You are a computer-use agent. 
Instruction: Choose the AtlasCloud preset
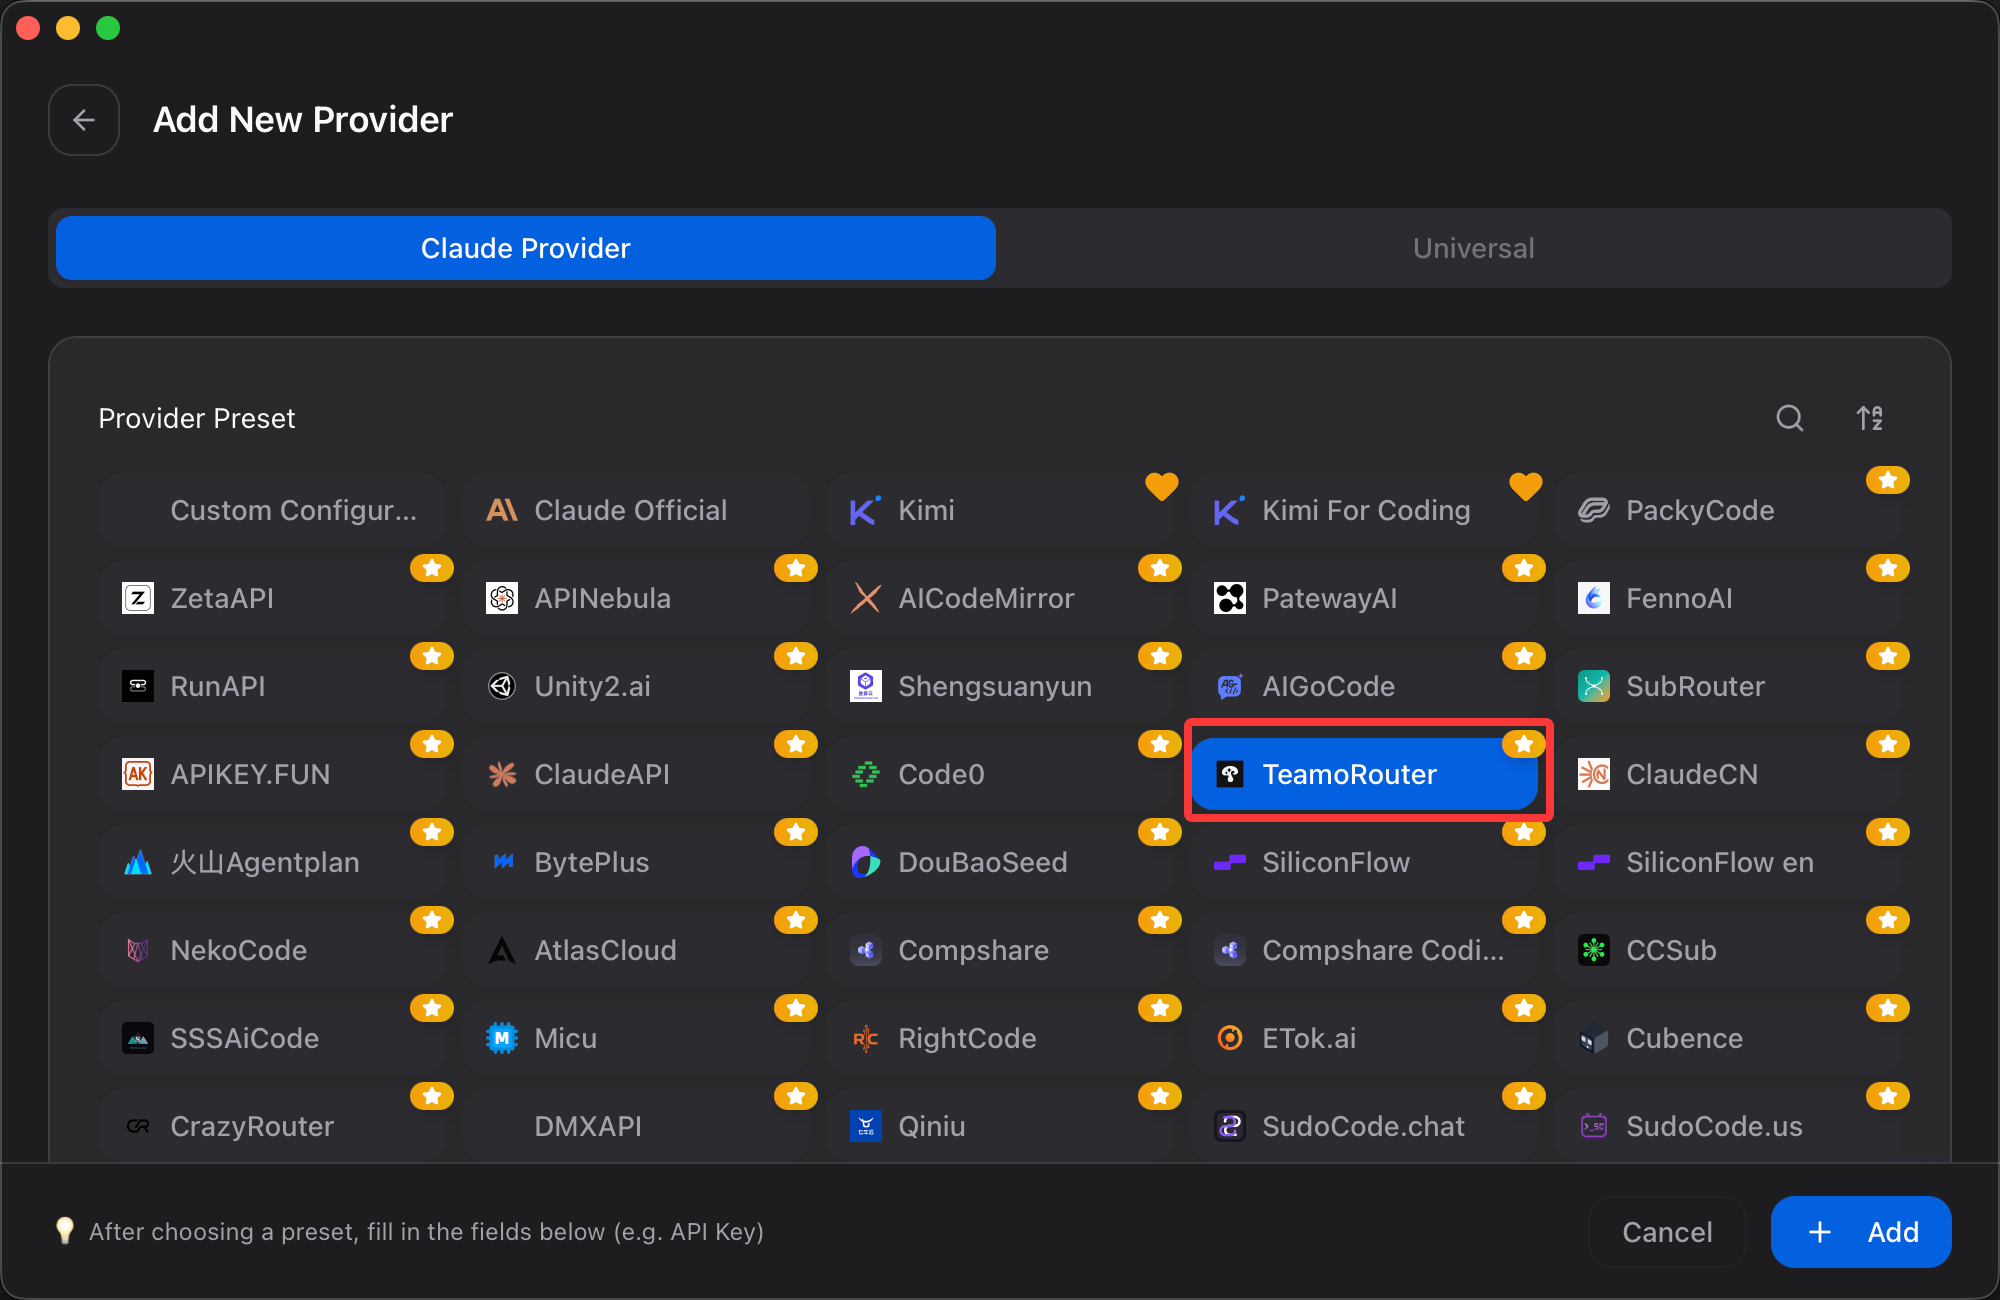(636, 950)
